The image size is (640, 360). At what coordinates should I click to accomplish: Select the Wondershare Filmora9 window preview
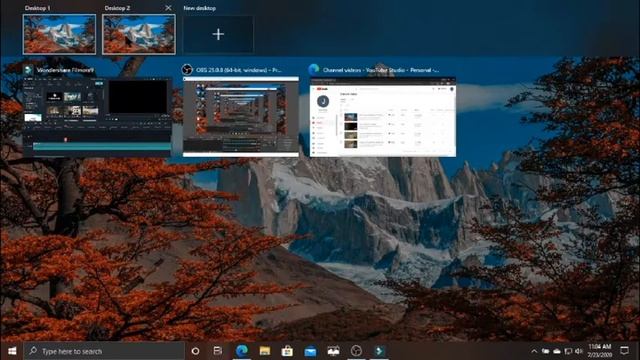pyautogui.click(x=97, y=117)
